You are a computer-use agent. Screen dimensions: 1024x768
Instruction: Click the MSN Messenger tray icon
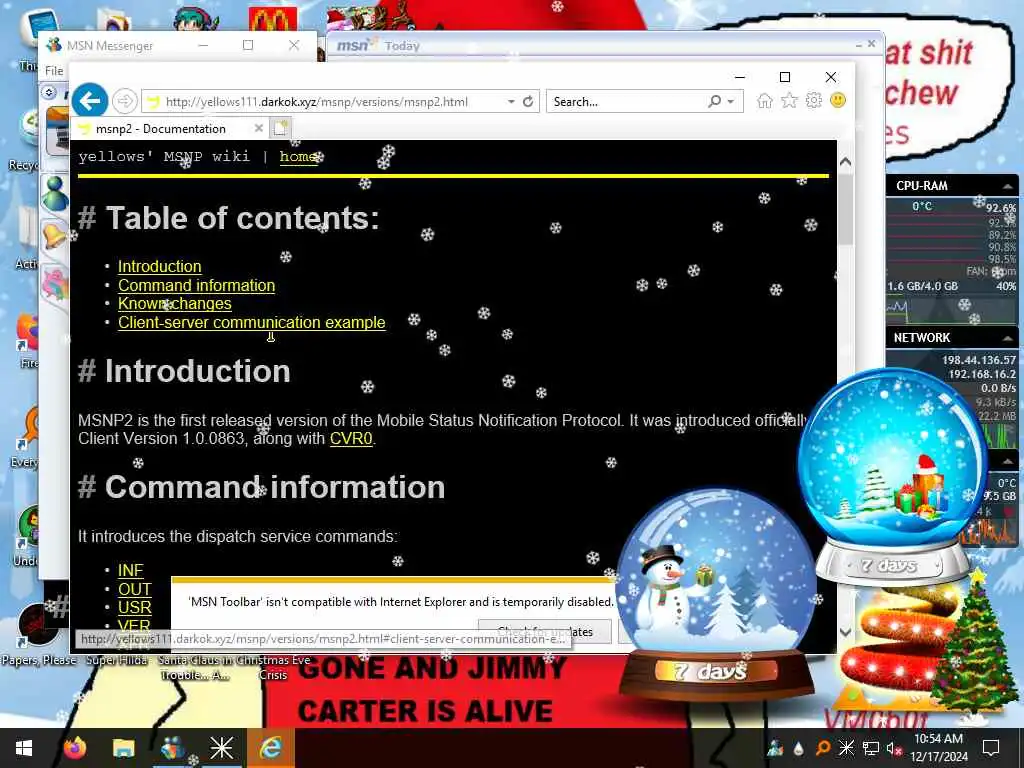(x=776, y=748)
